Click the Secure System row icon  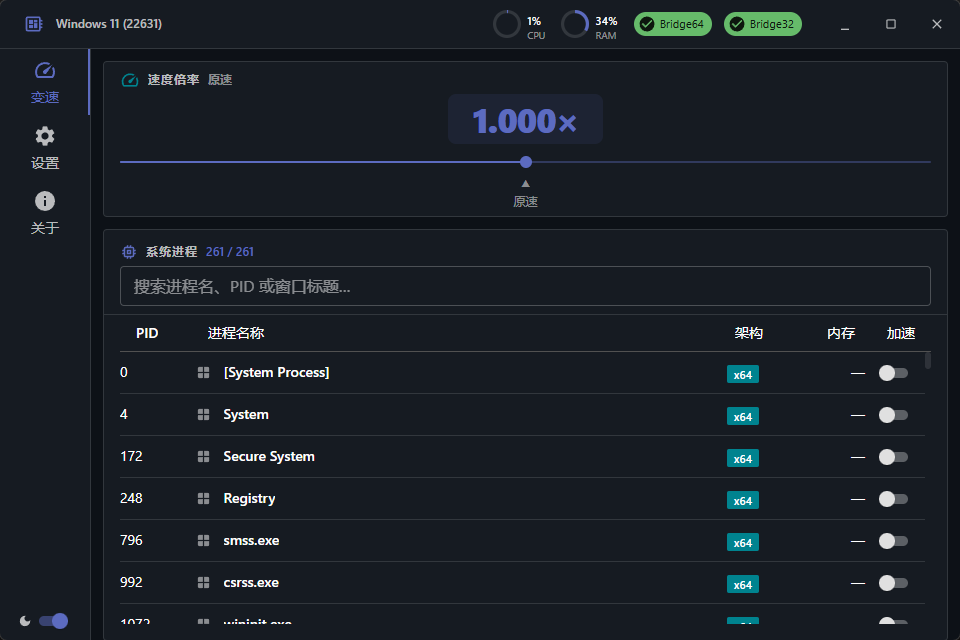click(203, 457)
